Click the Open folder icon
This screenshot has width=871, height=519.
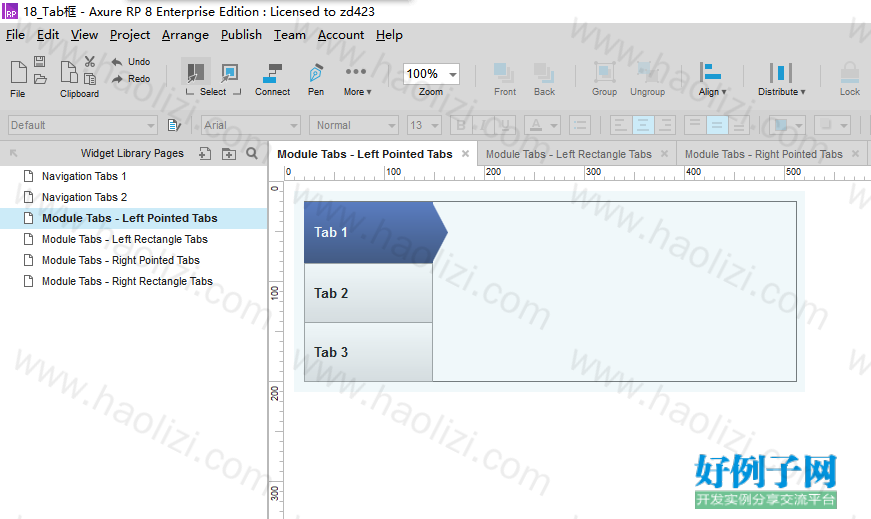[40, 79]
